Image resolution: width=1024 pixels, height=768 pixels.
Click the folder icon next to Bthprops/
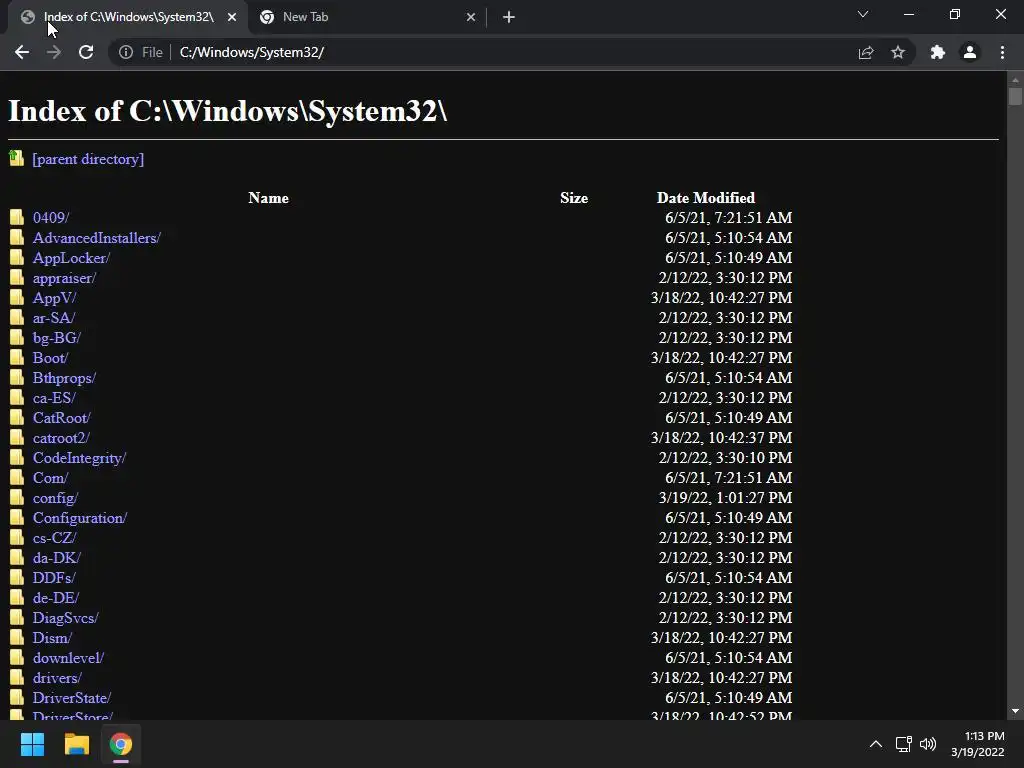point(17,377)
